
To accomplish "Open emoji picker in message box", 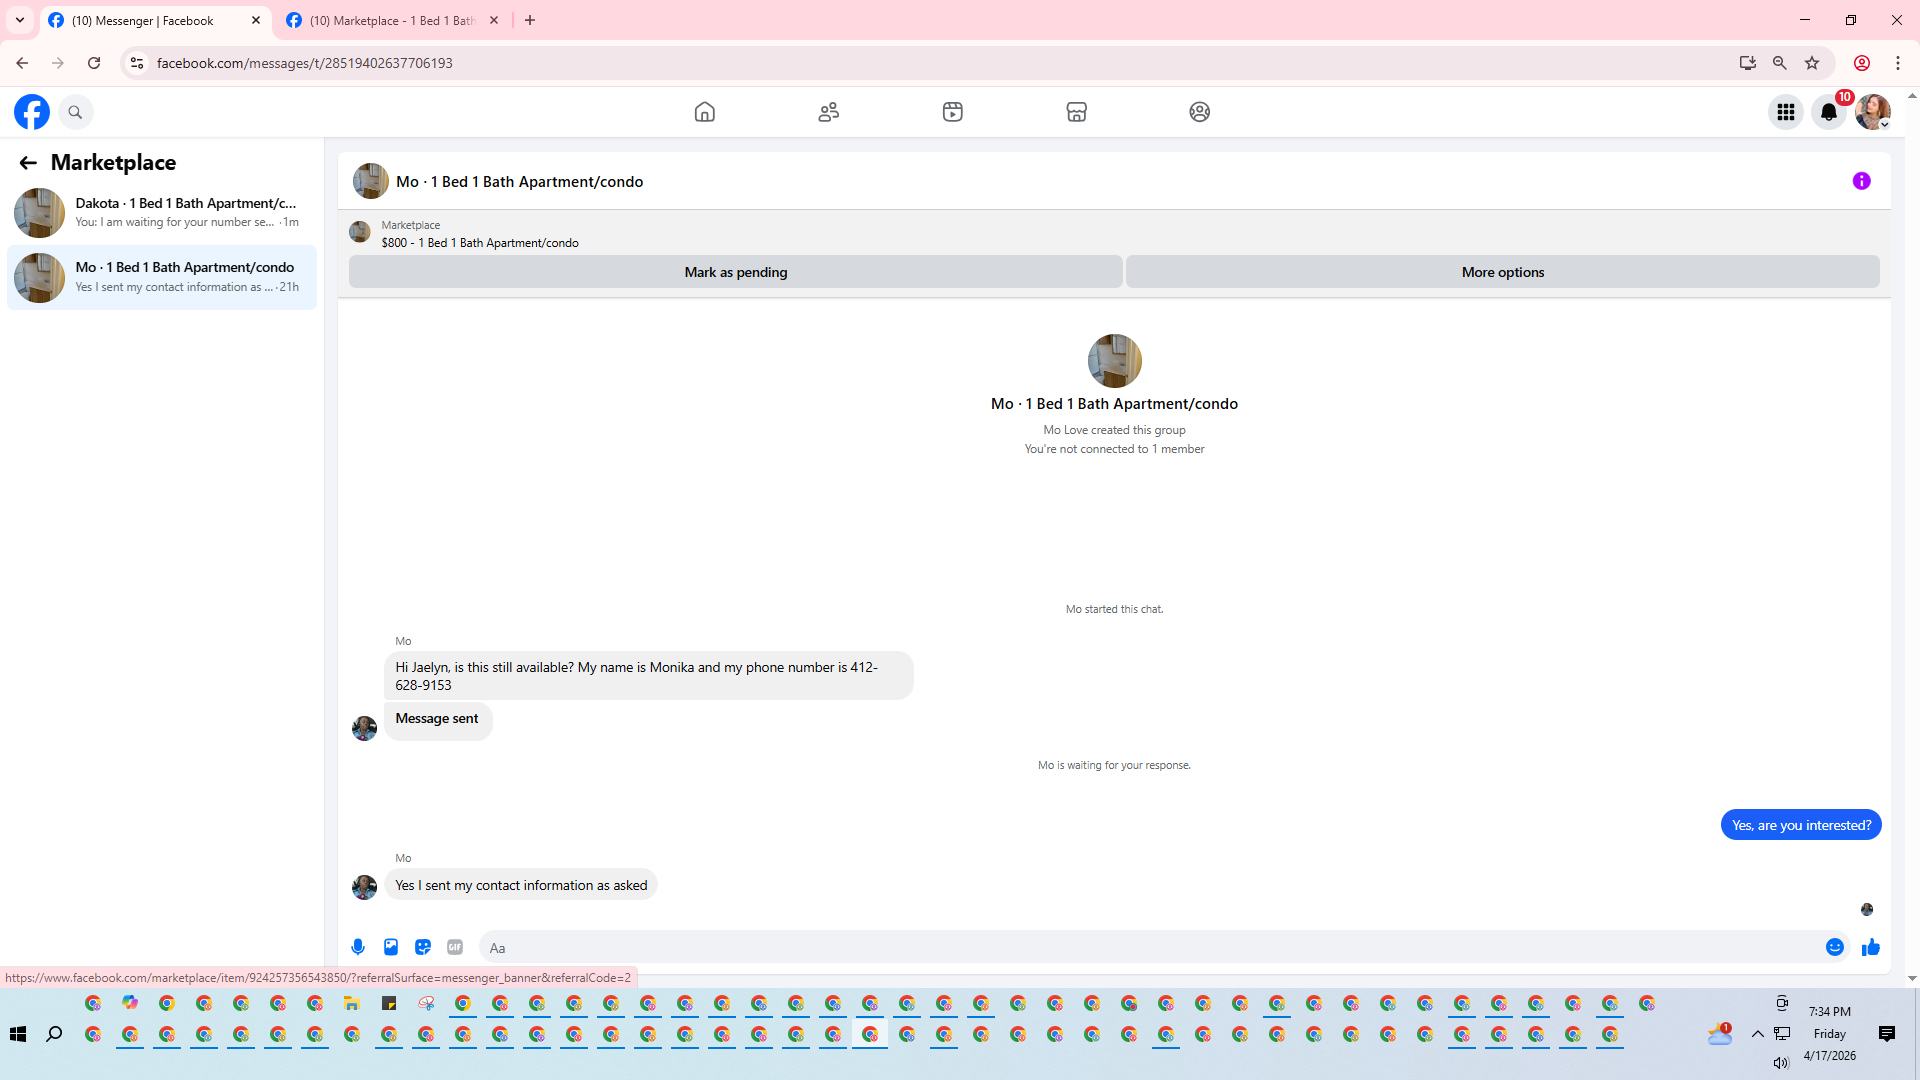I will point(1835,947).
